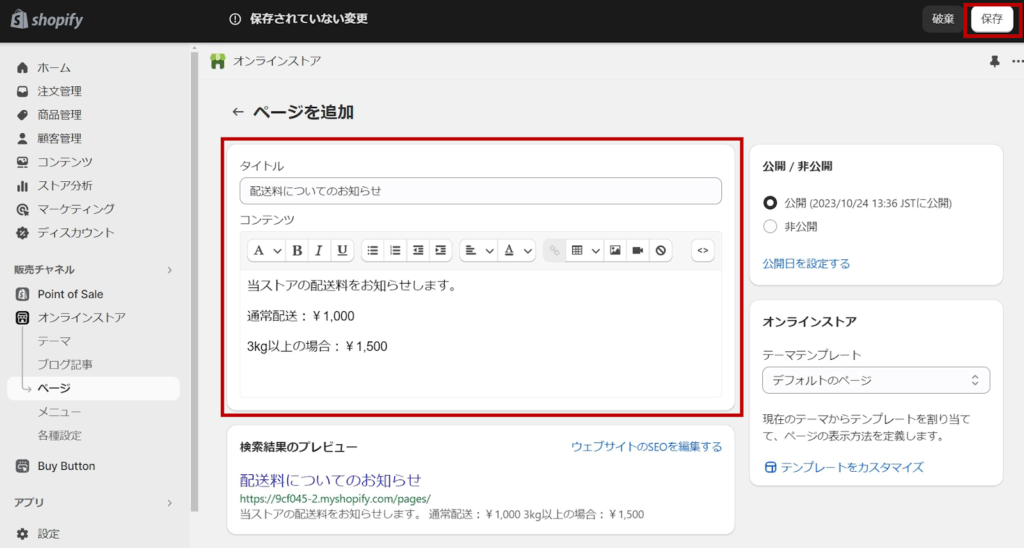
Task: Click 公開日を設定する link
Action: coord(806,264)
